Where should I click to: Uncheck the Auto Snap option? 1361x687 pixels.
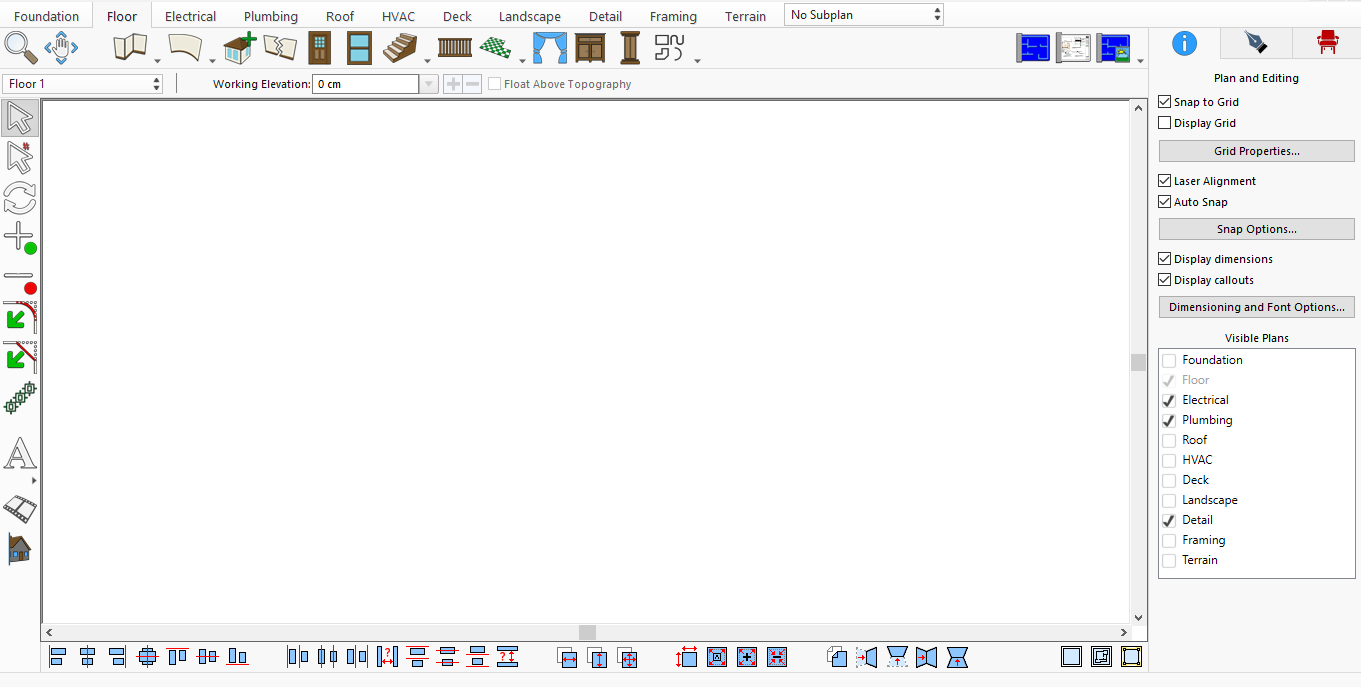tap(1164, 202)
